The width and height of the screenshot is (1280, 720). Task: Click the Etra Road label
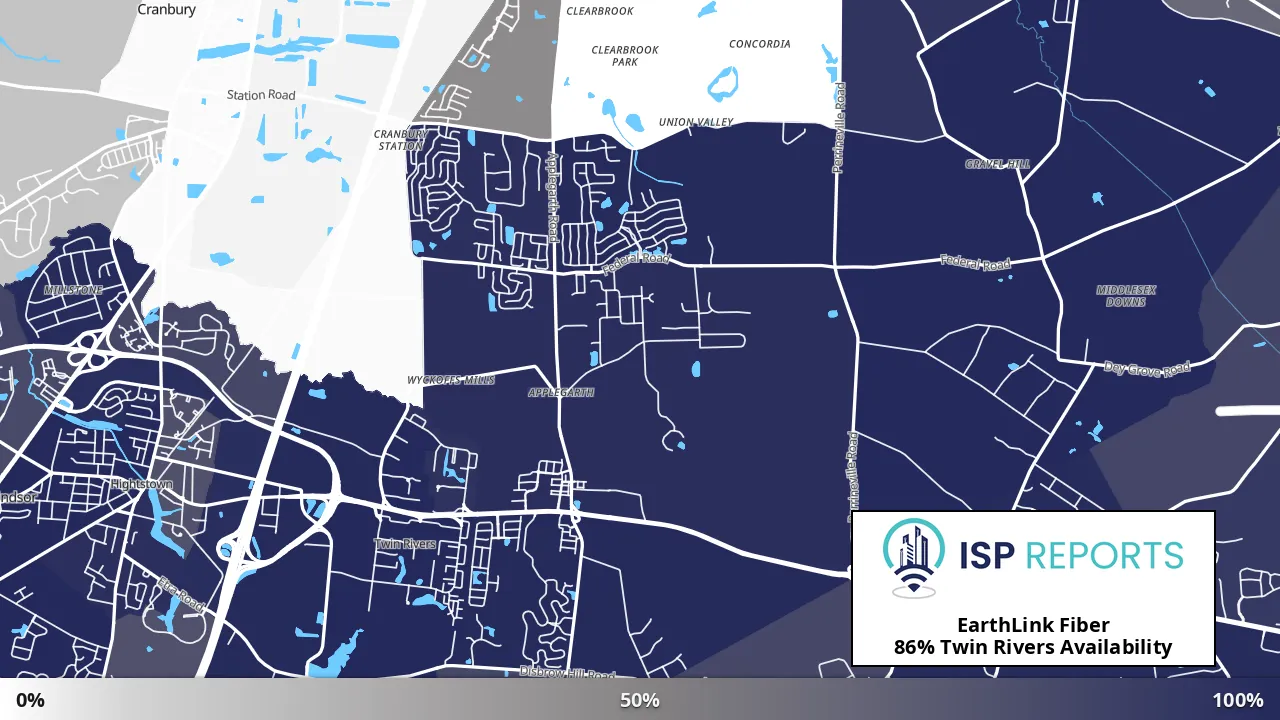[x=180, y=594]
